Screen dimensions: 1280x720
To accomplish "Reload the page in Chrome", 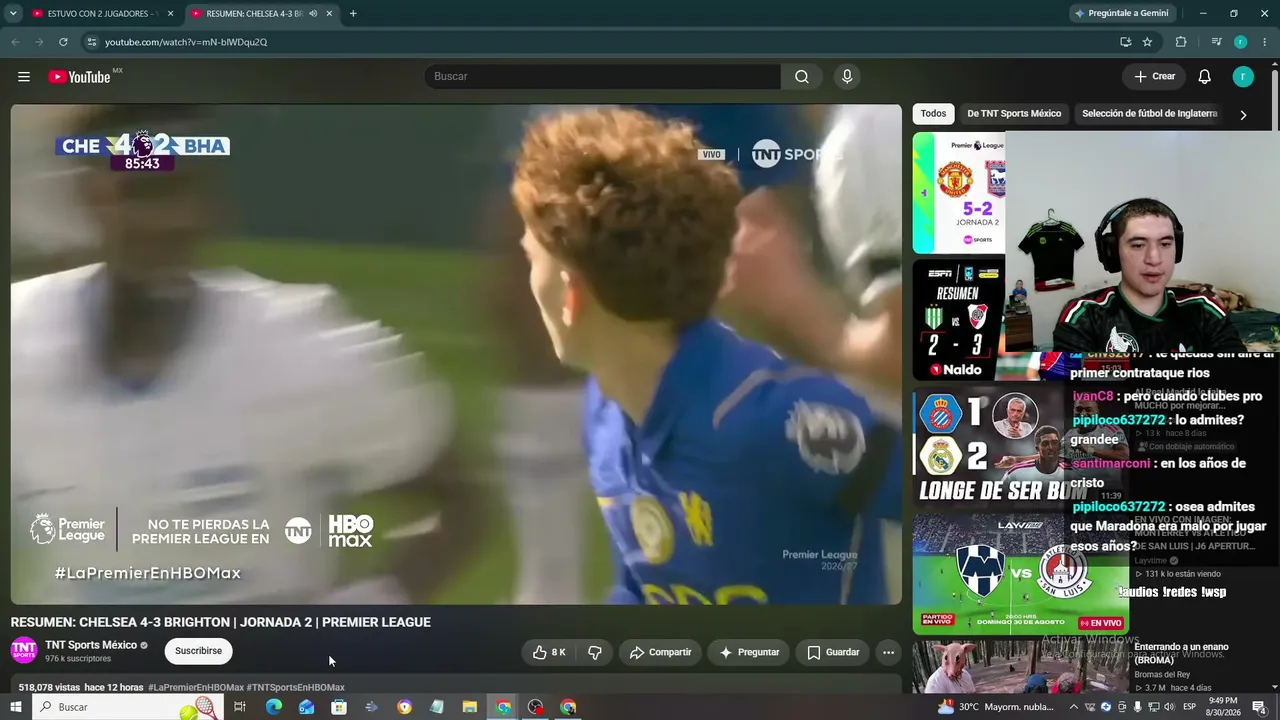I will tap(63, 42).
